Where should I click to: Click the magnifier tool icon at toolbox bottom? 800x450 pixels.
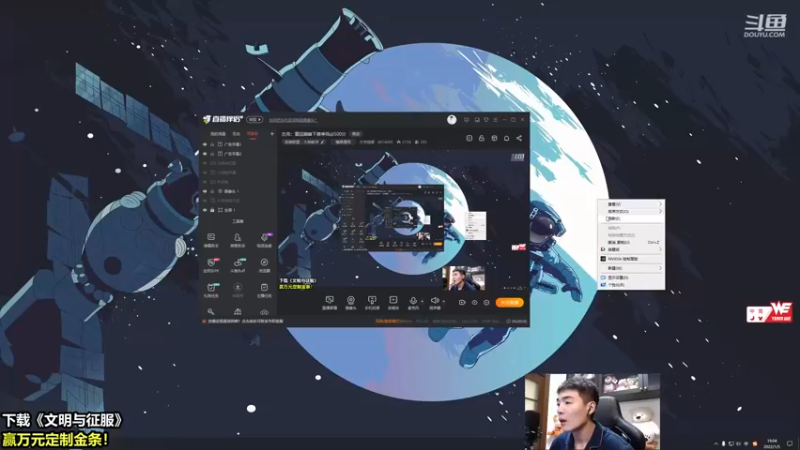[x=211, y=312]
